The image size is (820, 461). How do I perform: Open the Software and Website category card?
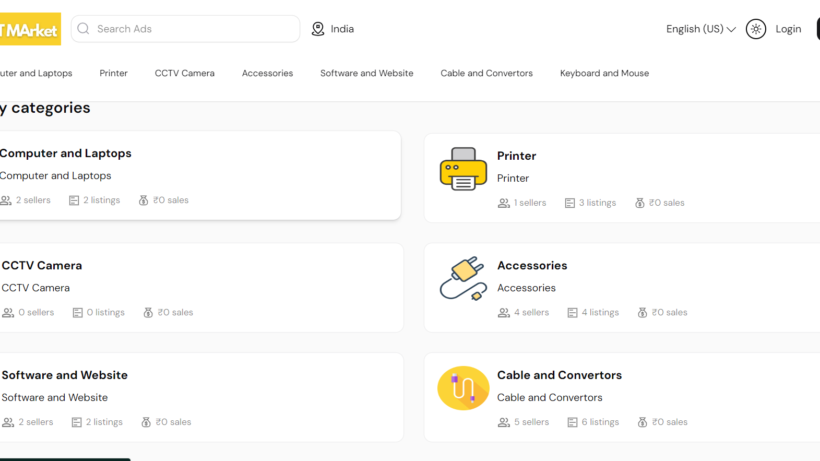click(x=201, y=397)
